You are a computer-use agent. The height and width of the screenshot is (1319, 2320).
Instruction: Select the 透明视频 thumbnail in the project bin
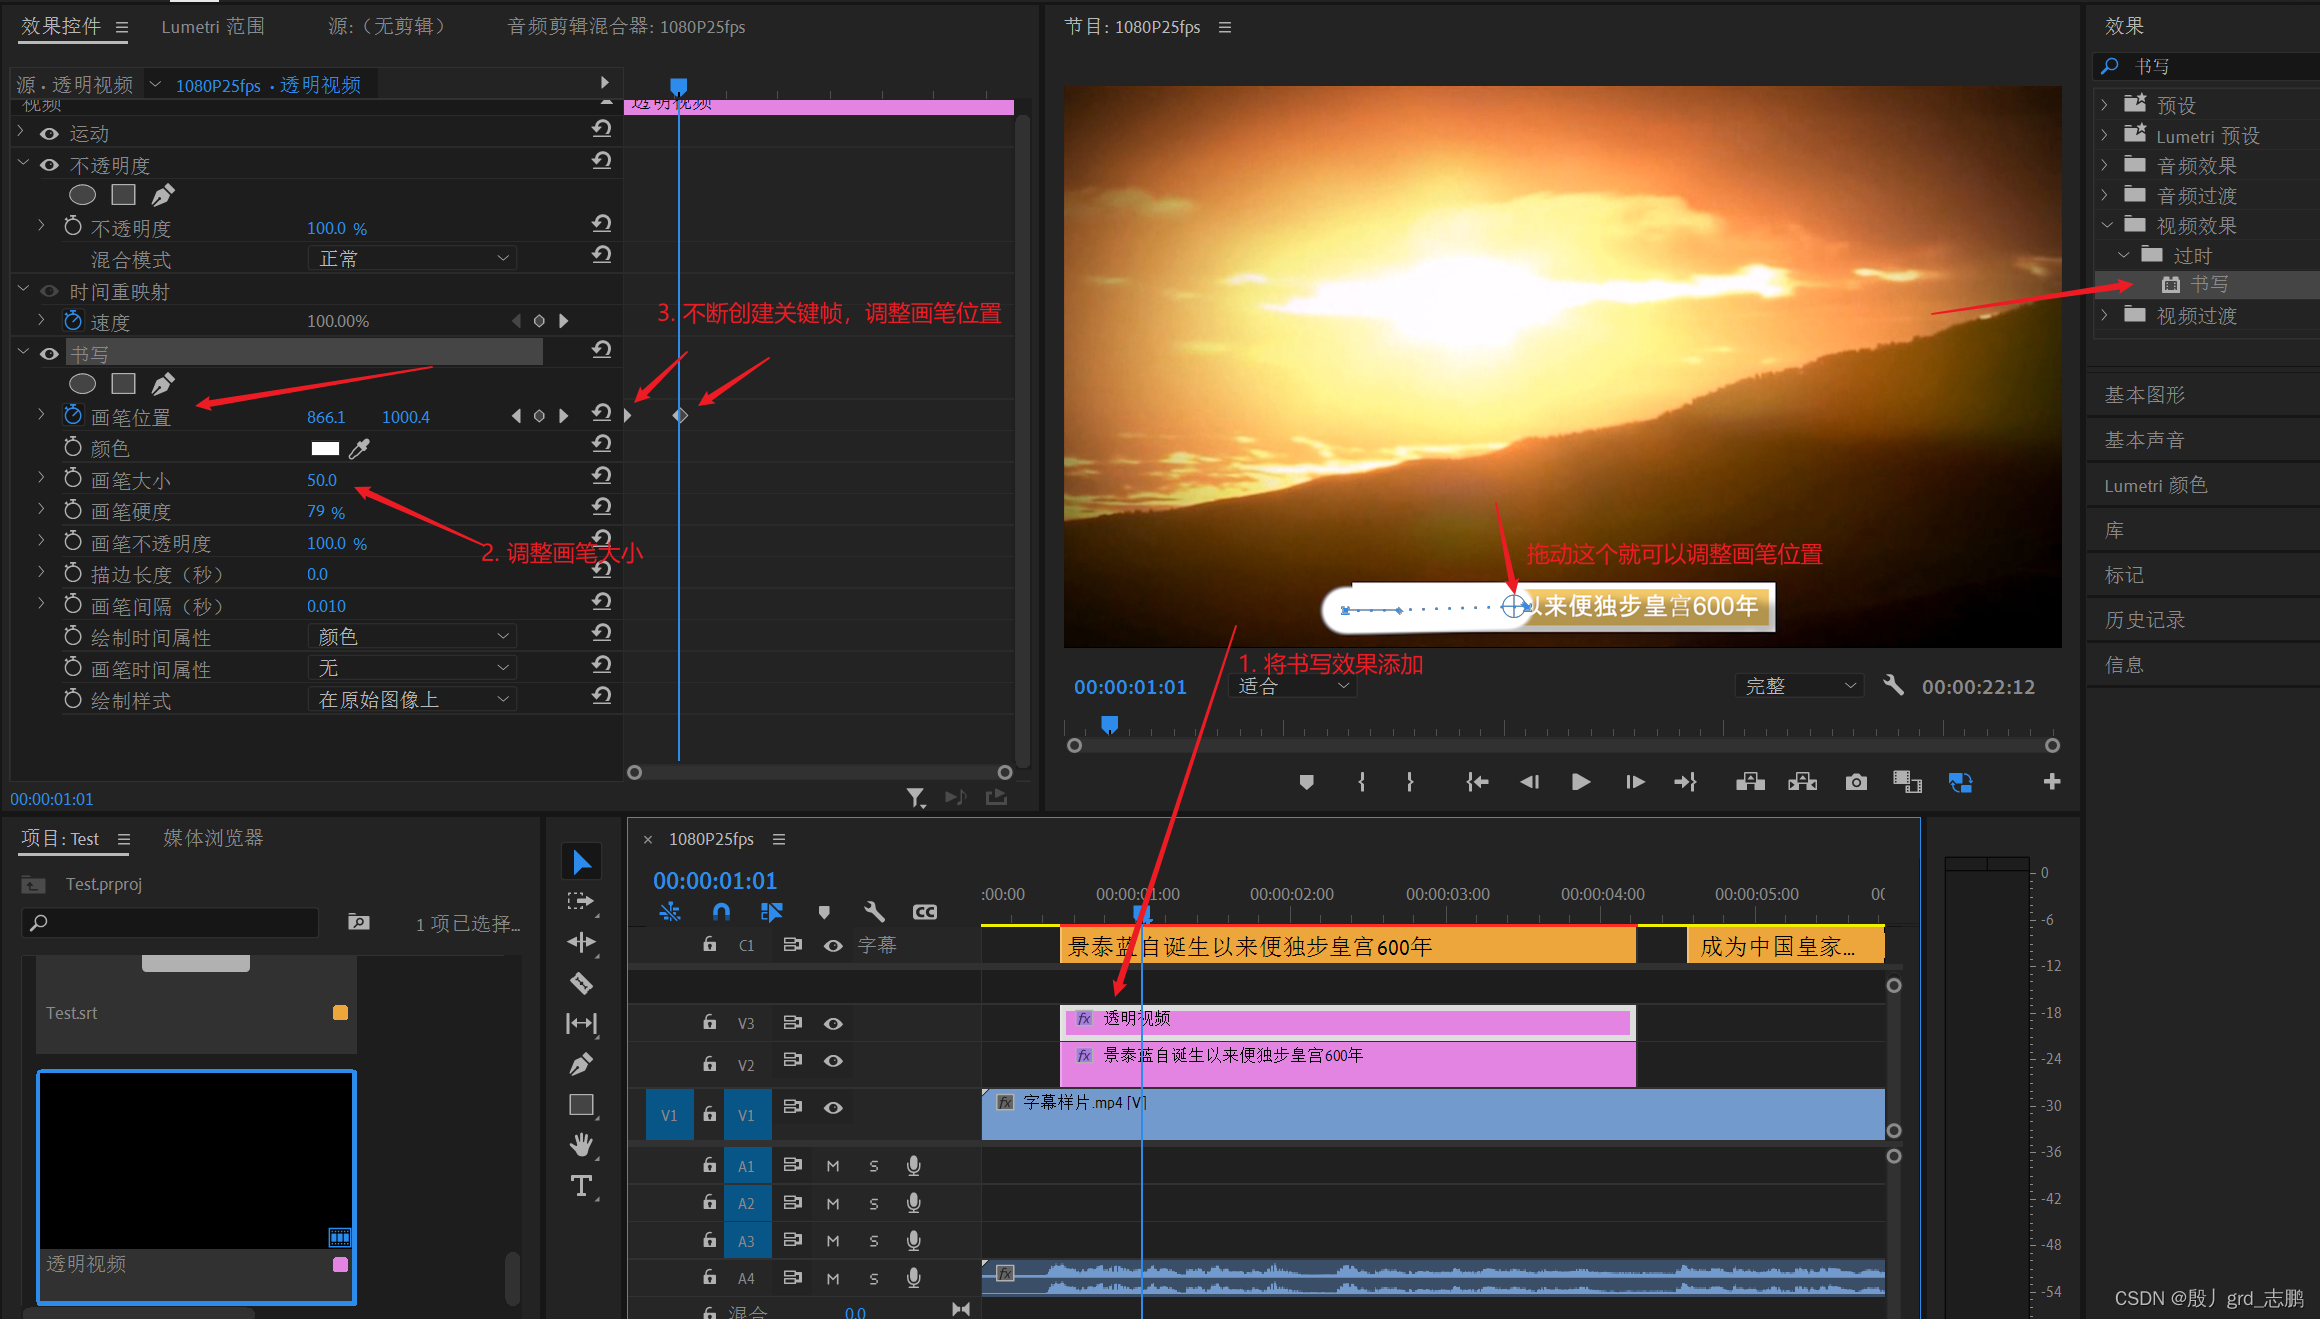click(196, 1160)
